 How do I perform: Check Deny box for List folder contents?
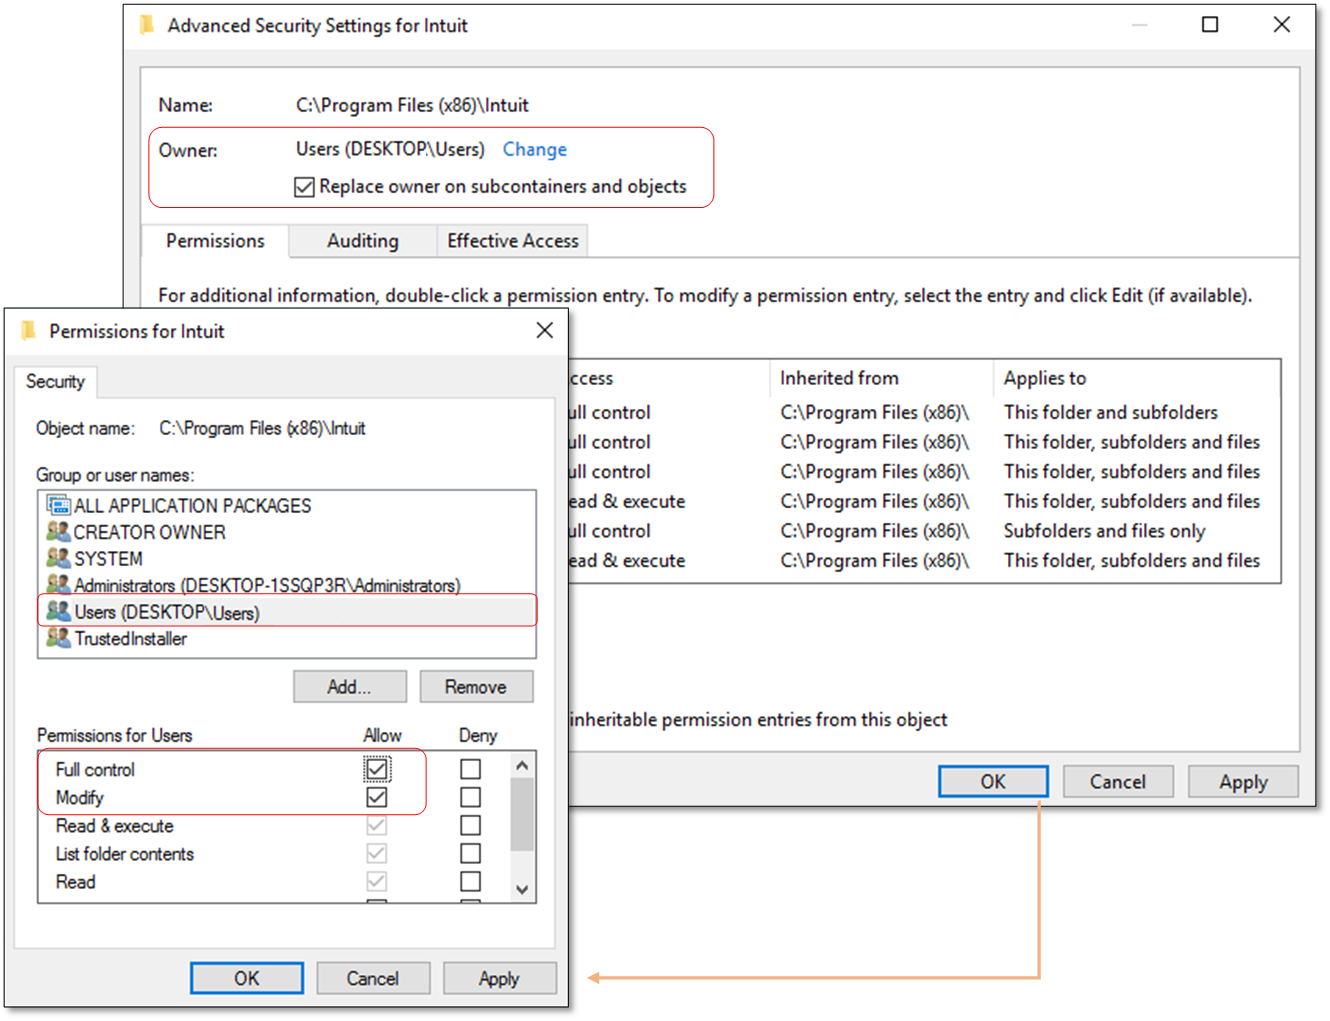[x=470, y=853]
